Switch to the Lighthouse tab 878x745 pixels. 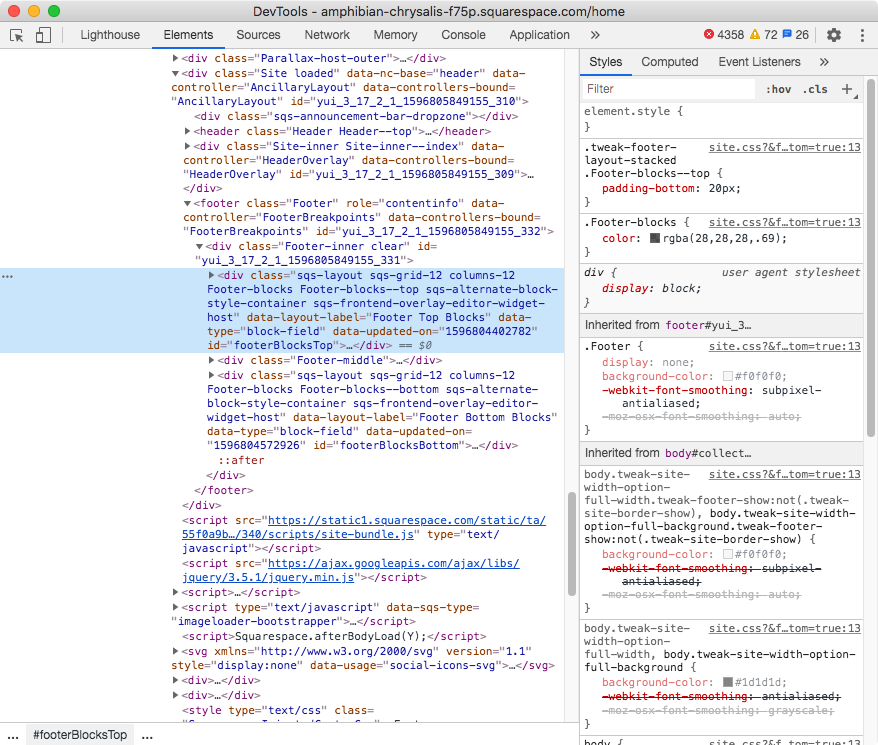(110, 35)
